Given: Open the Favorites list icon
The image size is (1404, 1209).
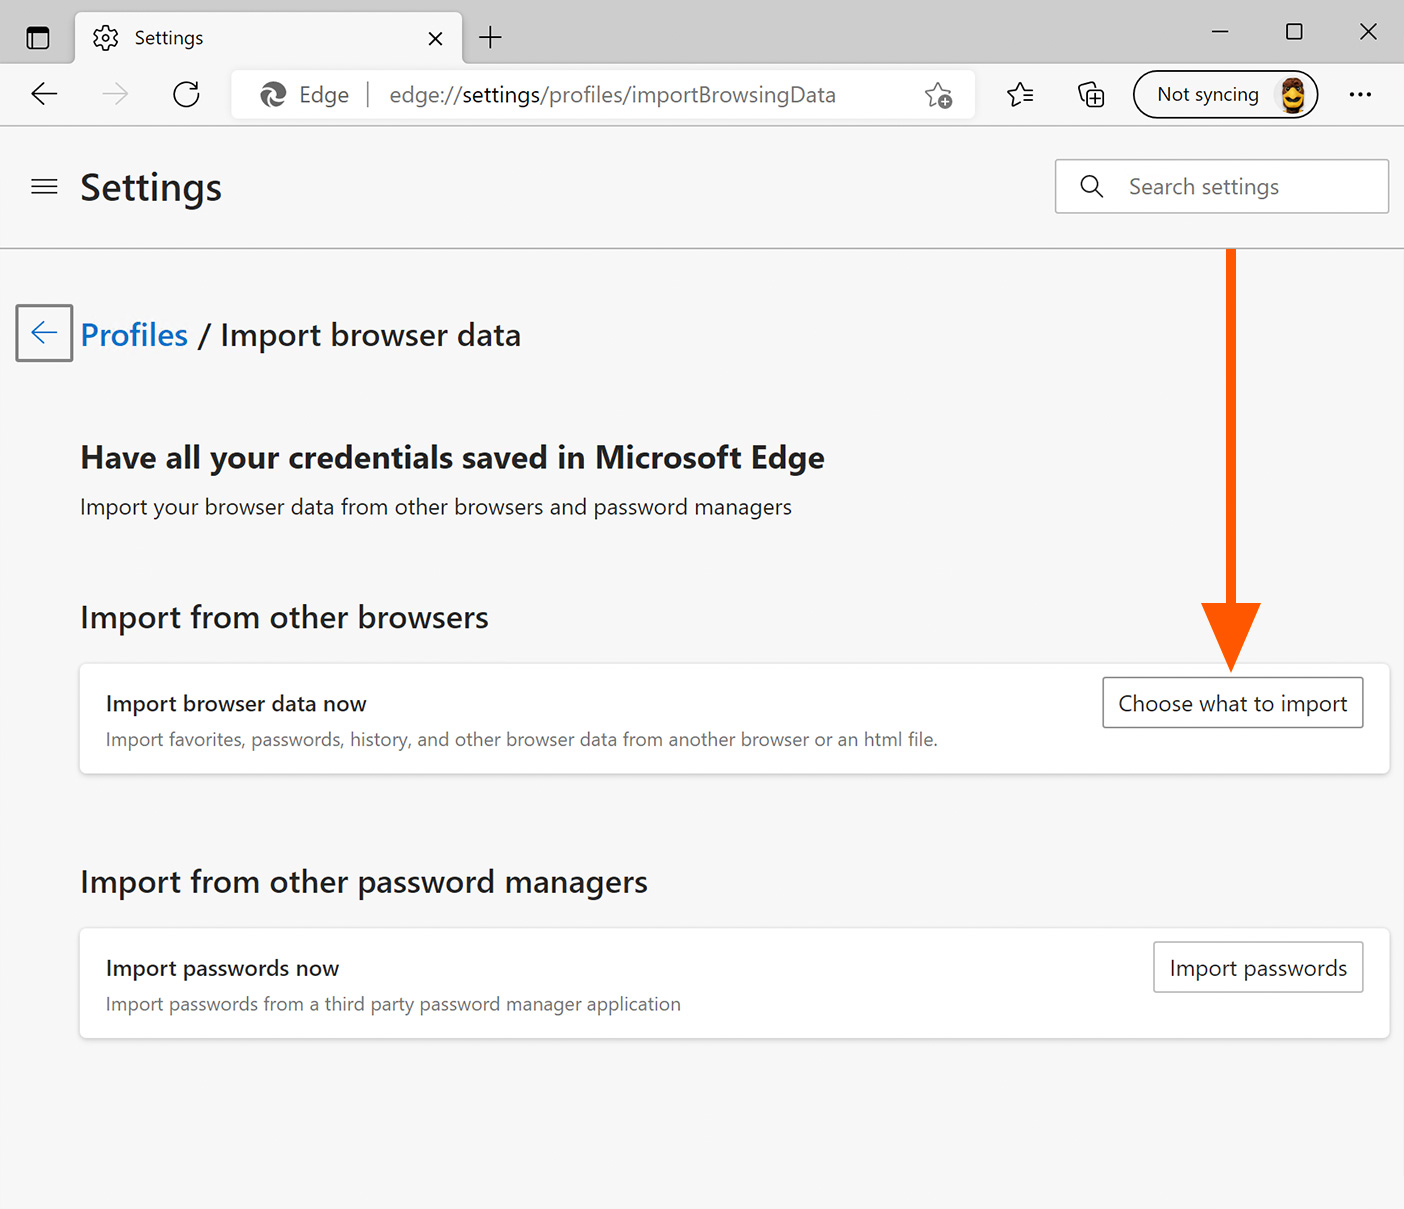Looking at the screenshot, I should point(1020,95).
